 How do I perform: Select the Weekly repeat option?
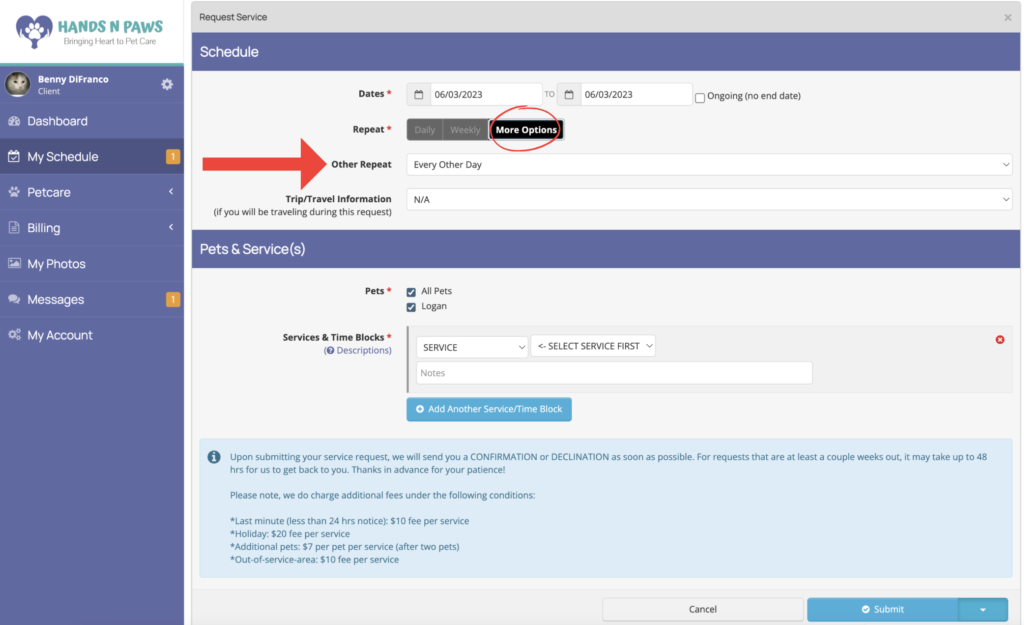pos(465,130)
